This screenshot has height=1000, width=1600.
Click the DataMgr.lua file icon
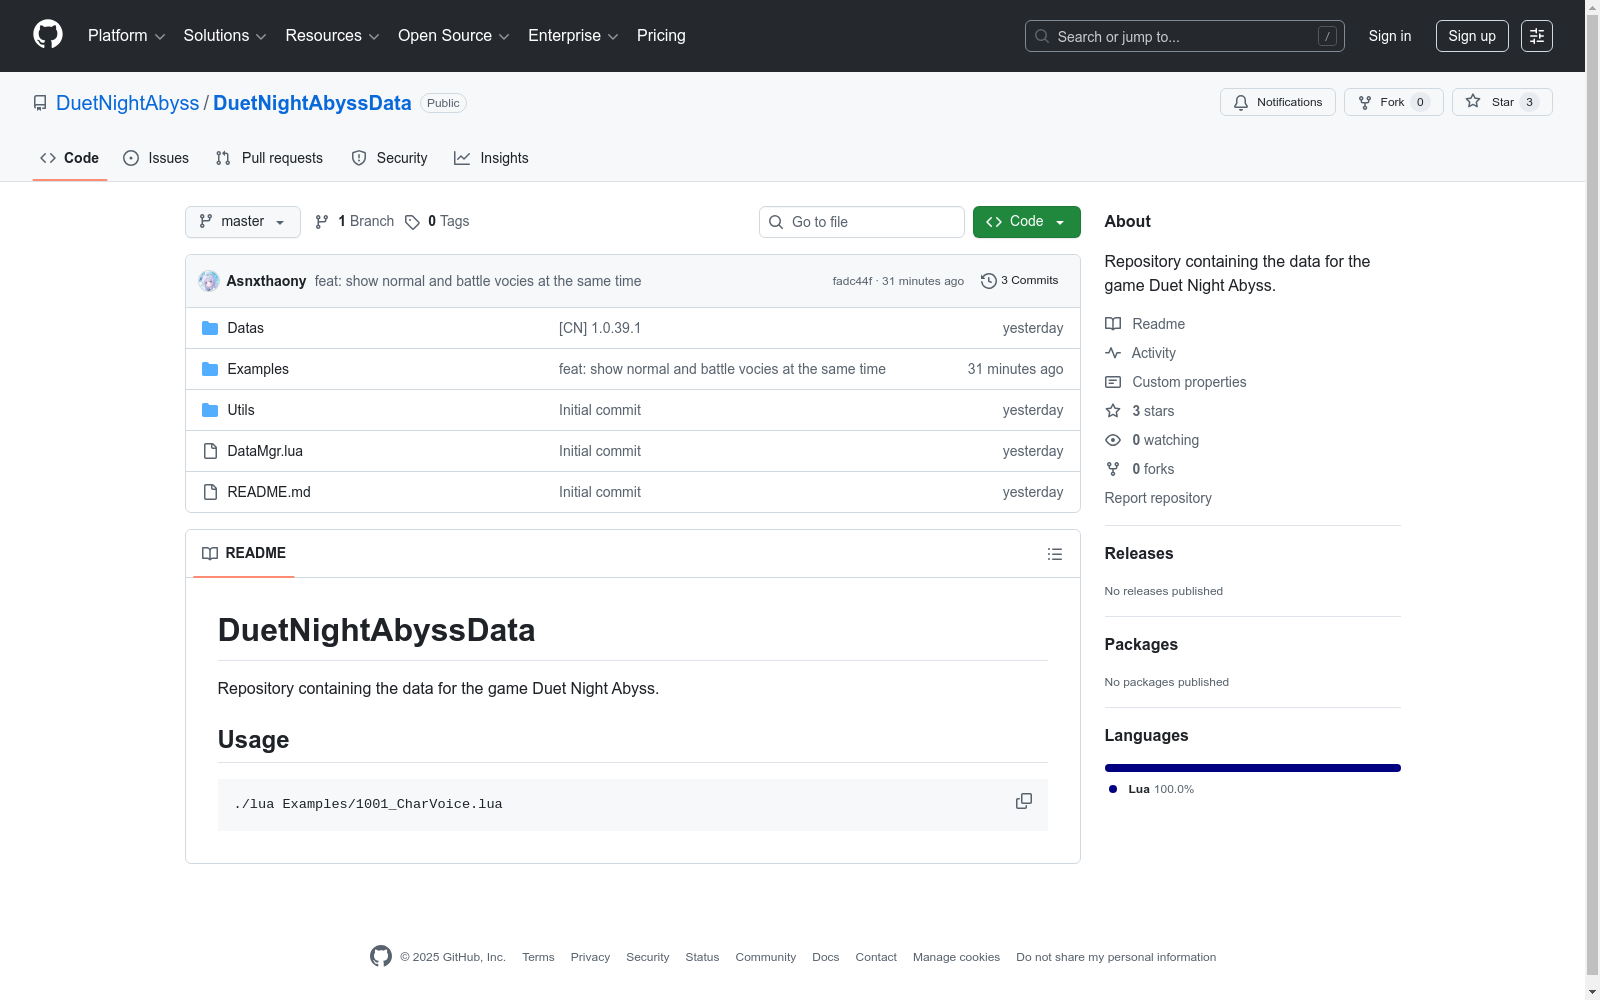[210, 451]
